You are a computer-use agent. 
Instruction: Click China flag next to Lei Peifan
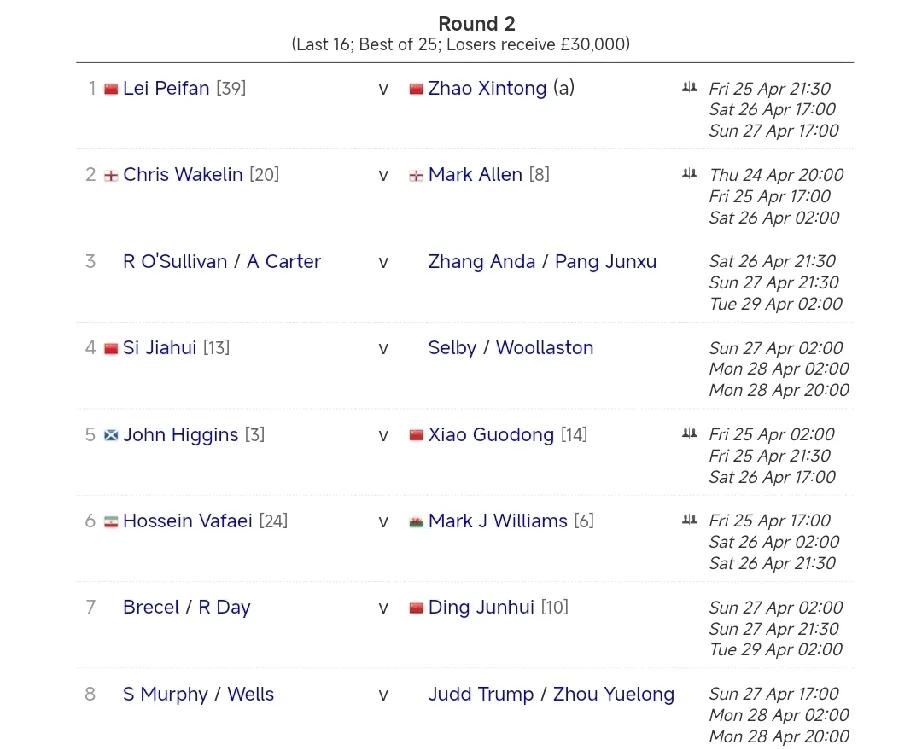(111, 89)
